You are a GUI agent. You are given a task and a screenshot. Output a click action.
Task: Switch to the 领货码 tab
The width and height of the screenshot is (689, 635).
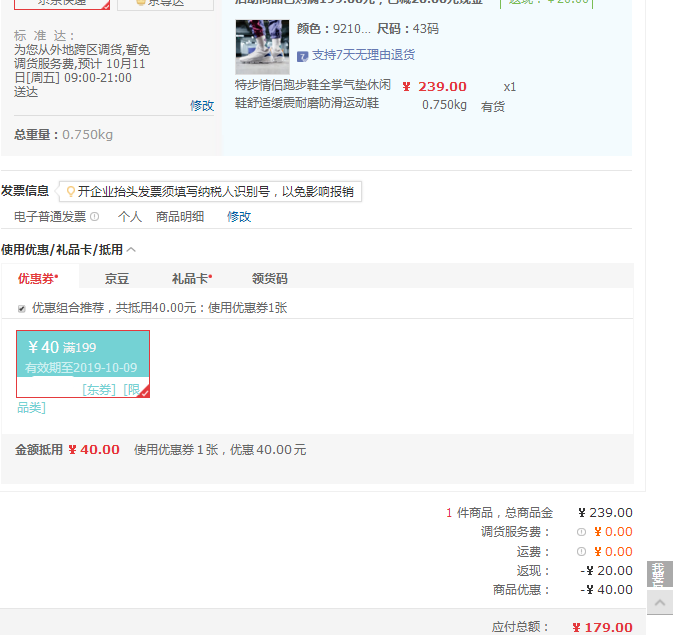coord(270,279)
